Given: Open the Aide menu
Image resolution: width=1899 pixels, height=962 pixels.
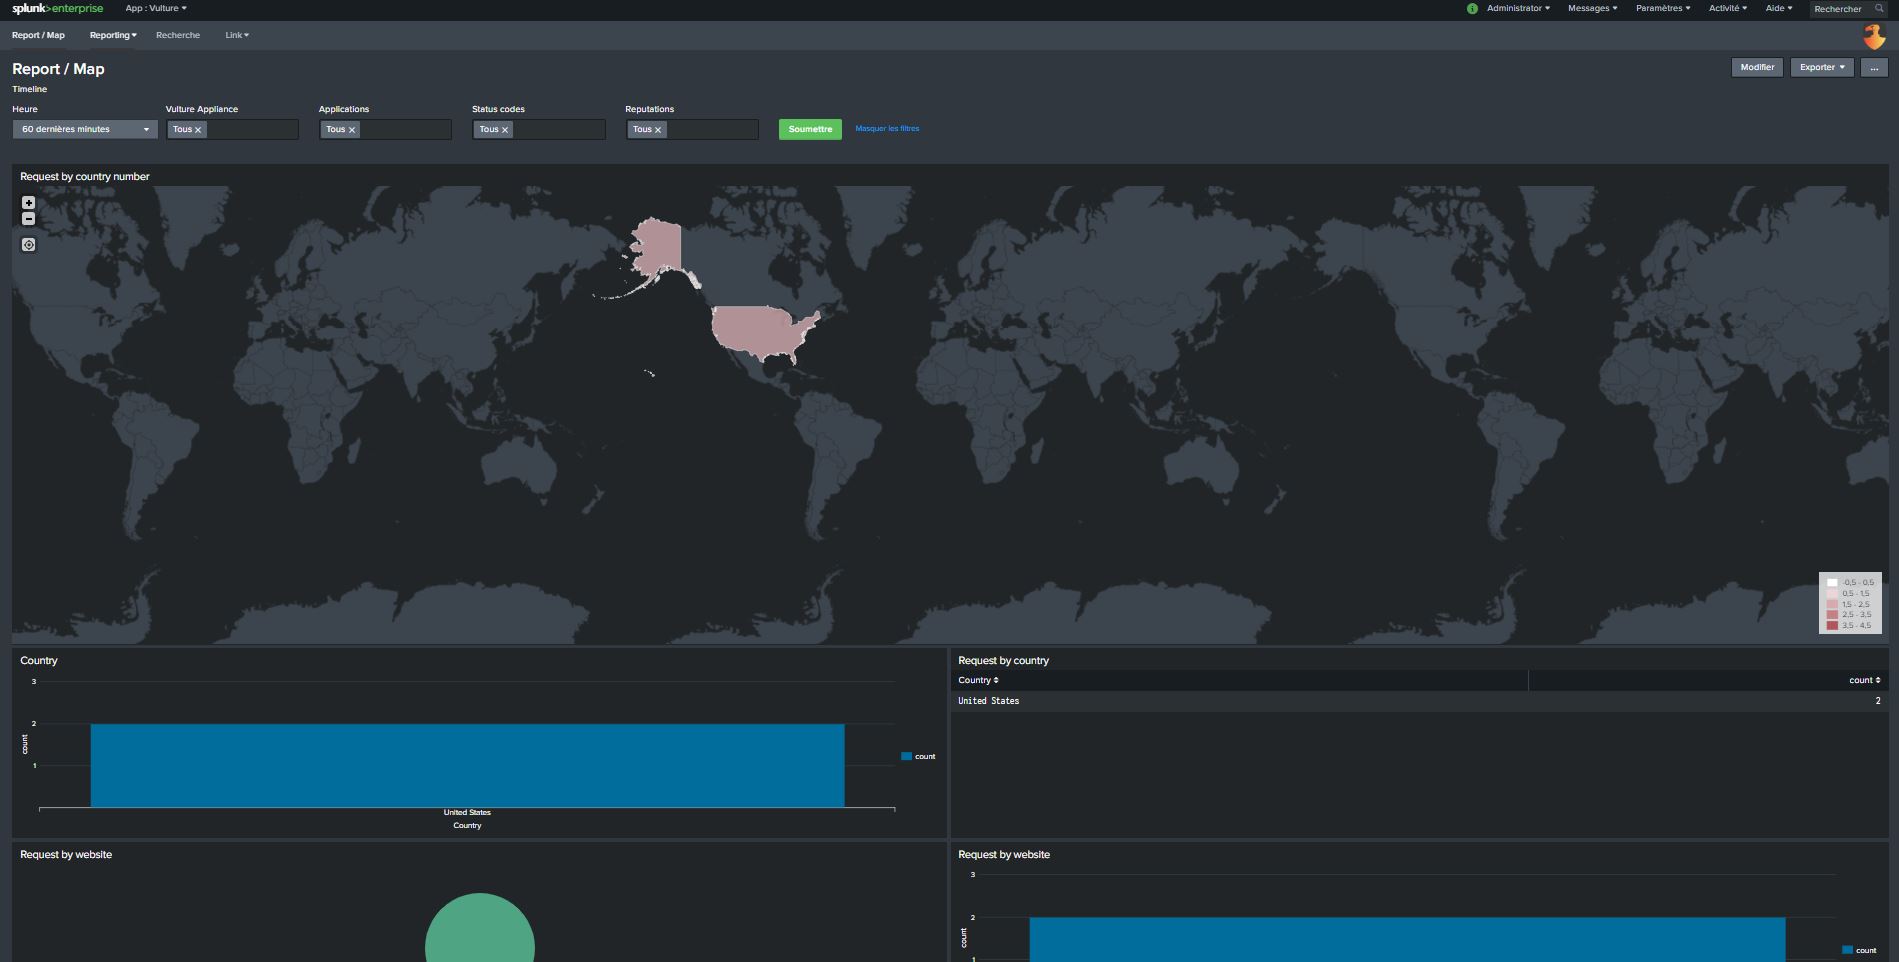Looking at the screenshot, I should pyautogui.click(x=1779, y=8).
